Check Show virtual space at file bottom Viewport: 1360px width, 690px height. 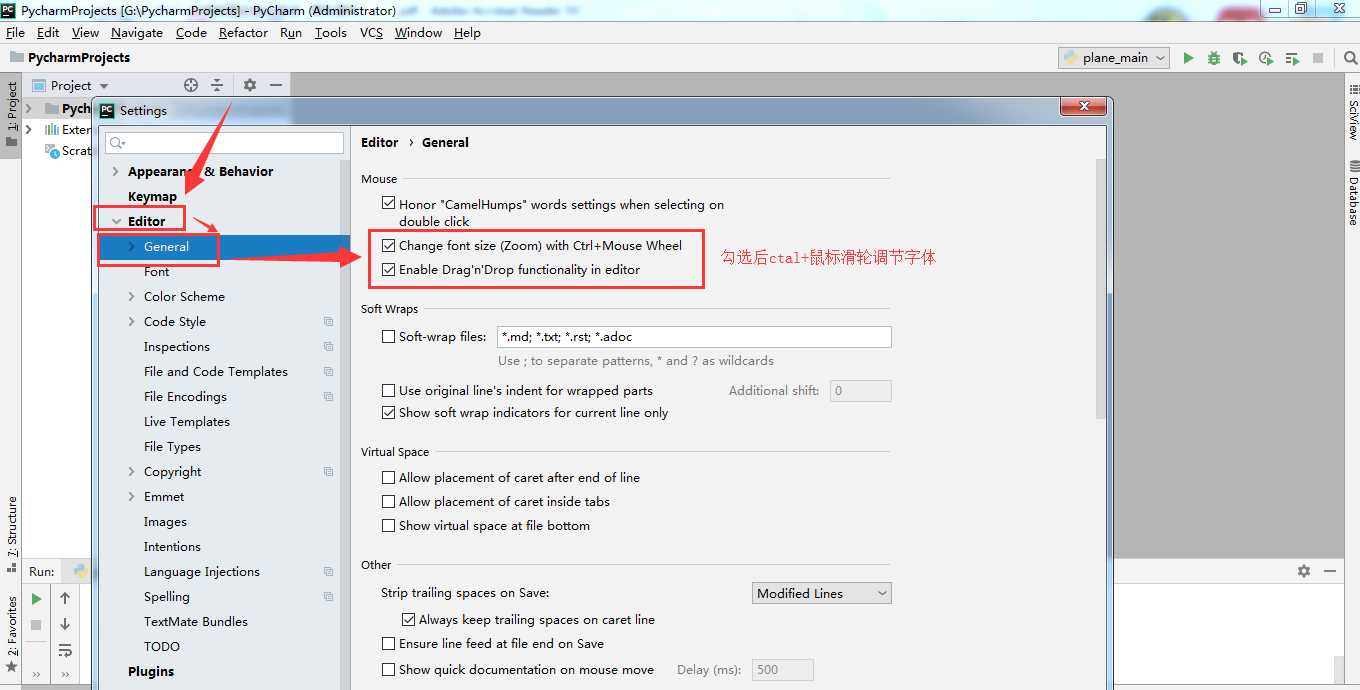coord(389,526)
